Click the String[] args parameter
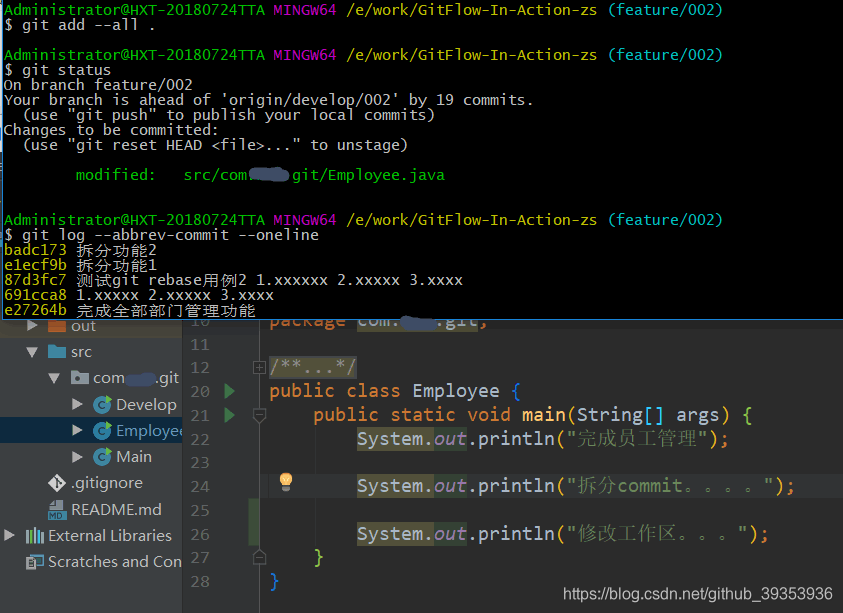Viewport: 843px width, 613px height. click(647, 415)
